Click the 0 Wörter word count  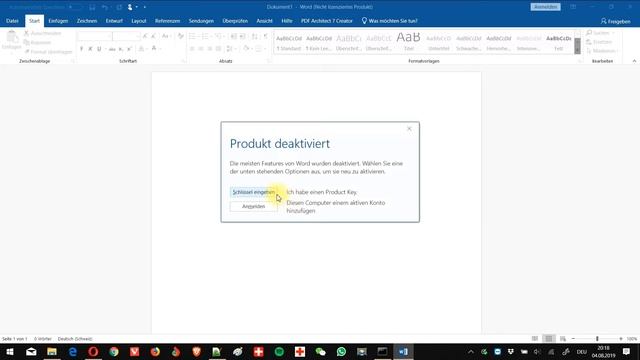click(x=43, y=339)
